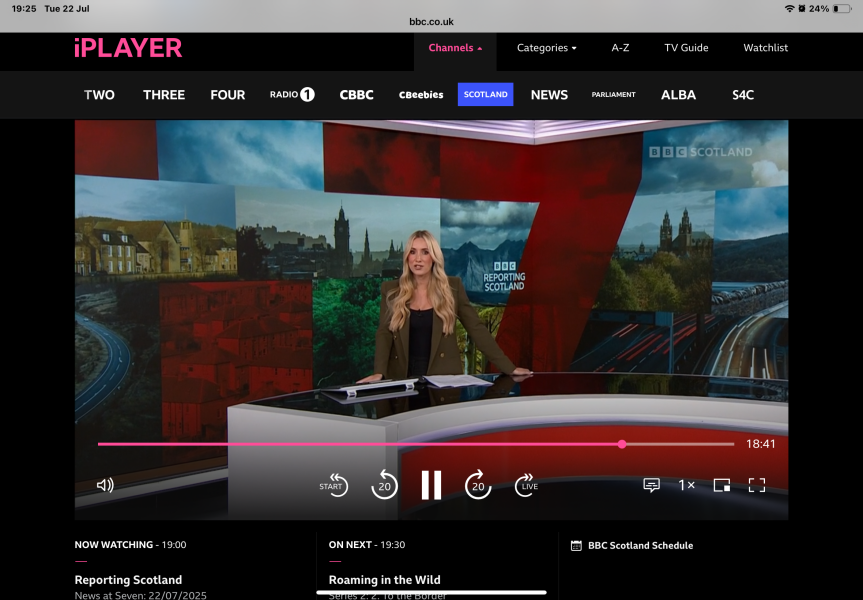Open the Categories dropdown menu
The width and height of the screenshot is (863, 600).
point(547,48)
